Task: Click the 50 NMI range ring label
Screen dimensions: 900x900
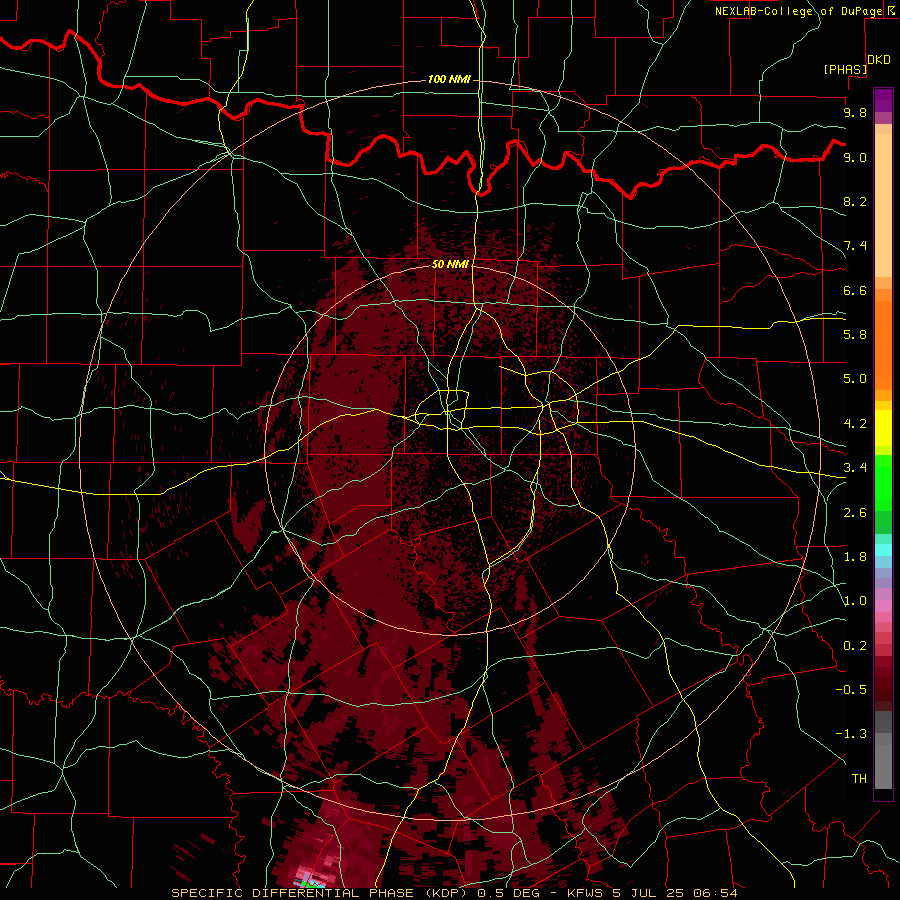Action: pyautogui.click(x=451, y=264)
